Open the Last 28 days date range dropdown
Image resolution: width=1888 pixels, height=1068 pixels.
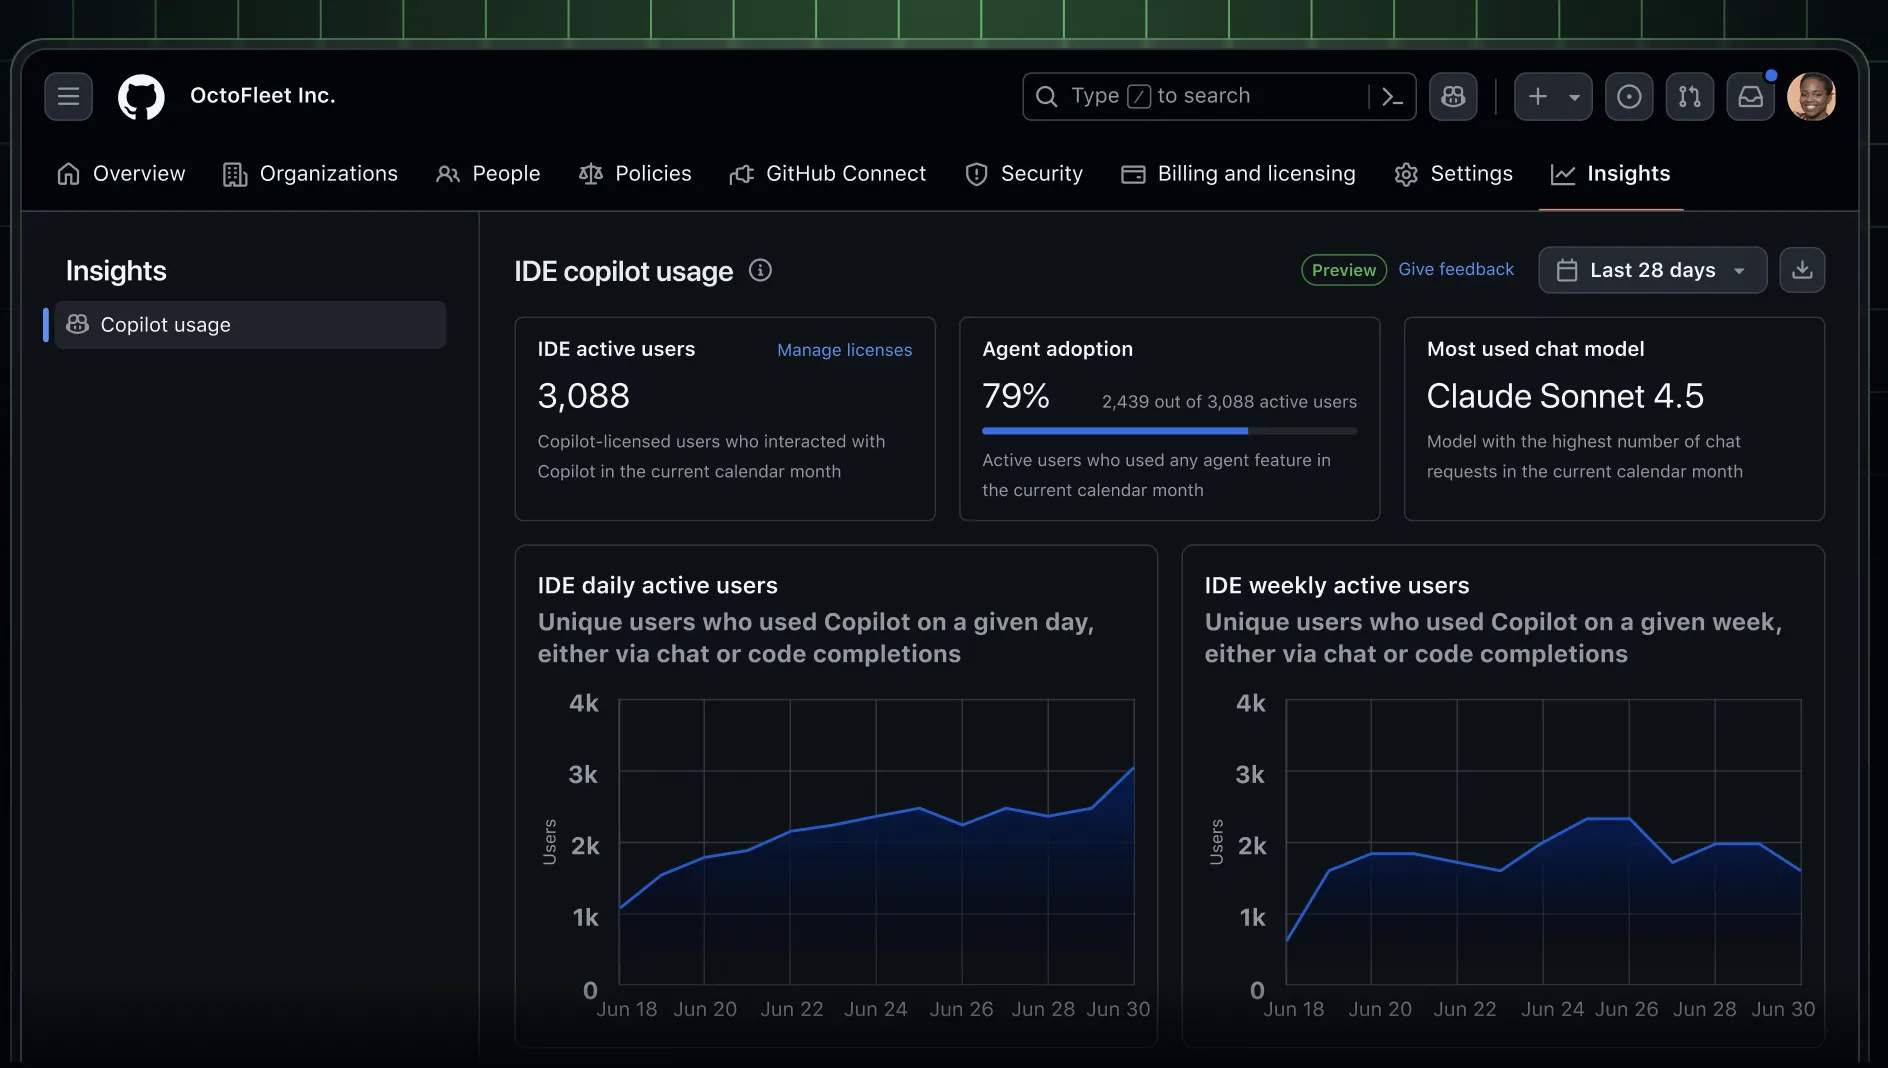click(1651, 270)
